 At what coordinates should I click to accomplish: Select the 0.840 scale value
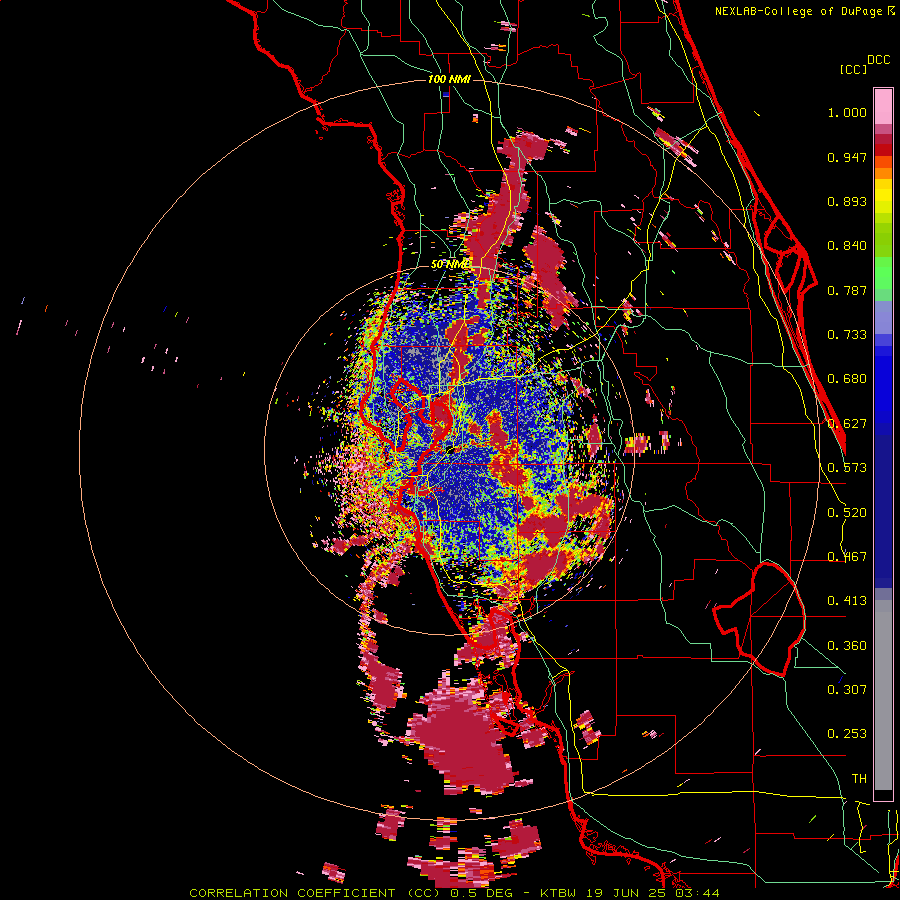847,246
